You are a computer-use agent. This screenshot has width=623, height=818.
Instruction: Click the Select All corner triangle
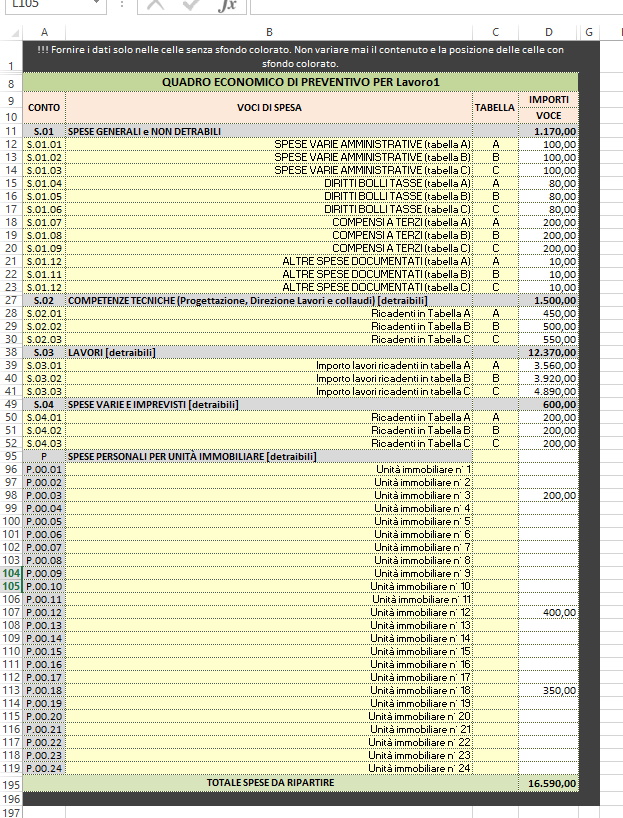point(15,33)
